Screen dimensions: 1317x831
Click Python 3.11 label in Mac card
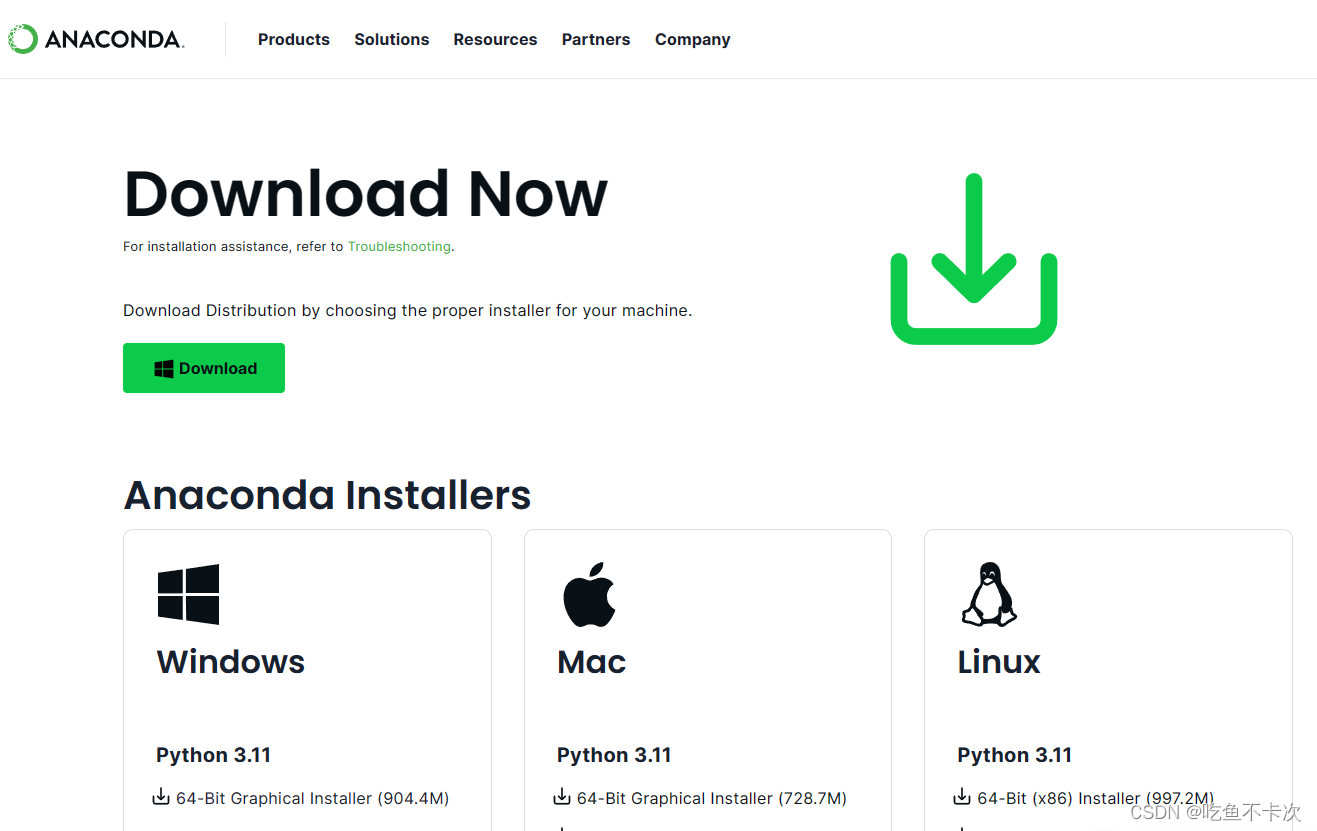(x=614, y=755)
